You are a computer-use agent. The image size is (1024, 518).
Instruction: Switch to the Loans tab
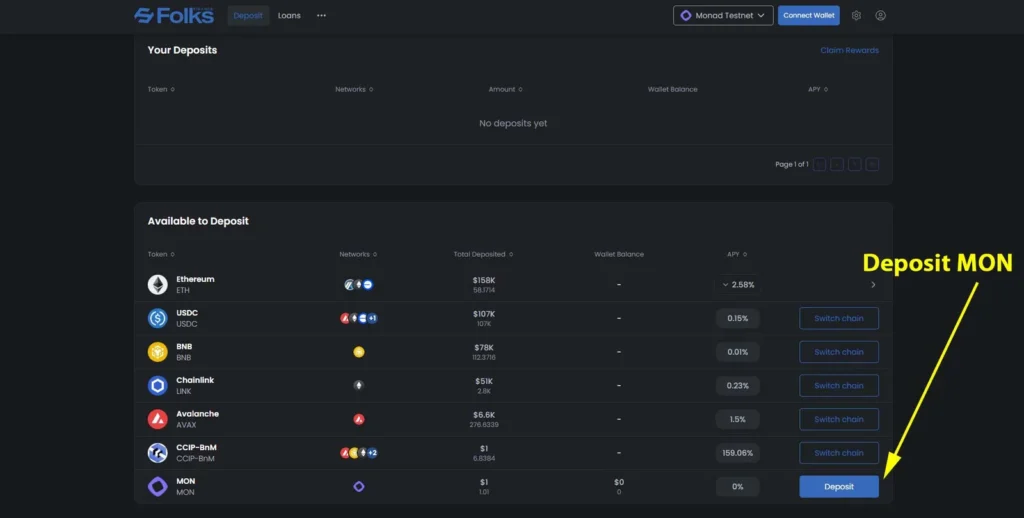[289, 15]
